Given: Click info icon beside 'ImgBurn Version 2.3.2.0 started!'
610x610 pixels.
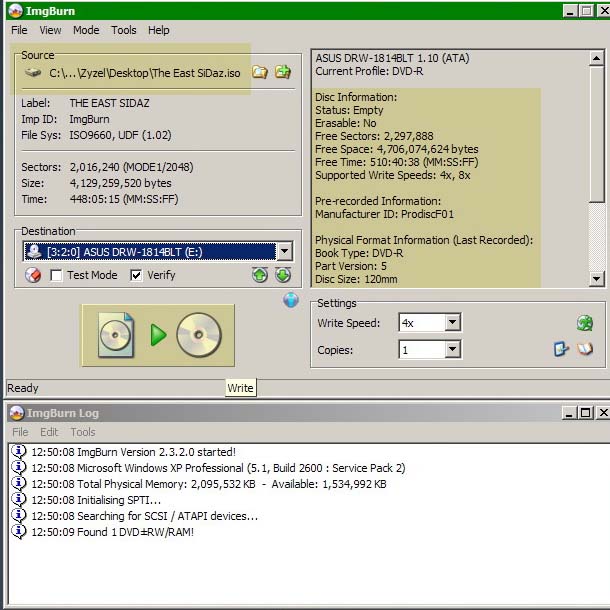Looking at the screenshot, I should (x=18, y=452).
